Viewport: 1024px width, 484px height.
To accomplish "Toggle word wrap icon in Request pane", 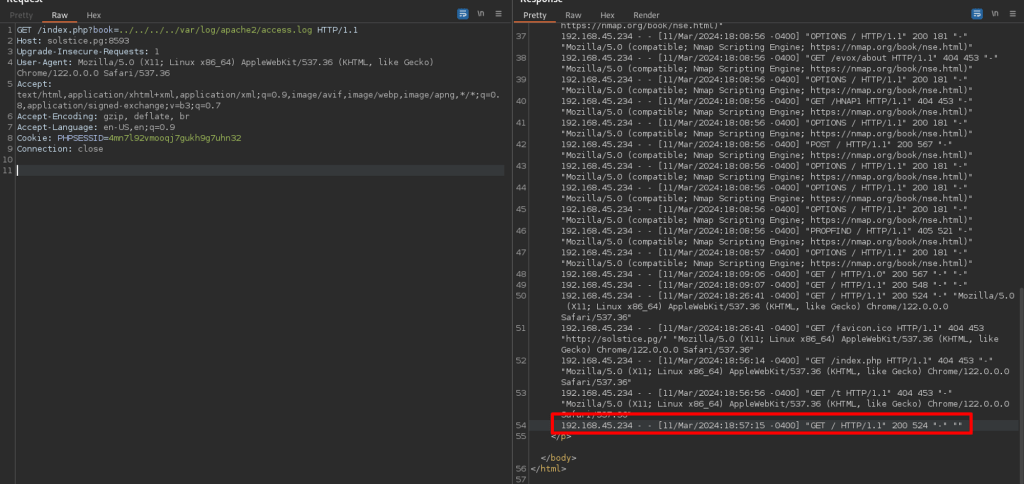I will click(x=463, y=16).
